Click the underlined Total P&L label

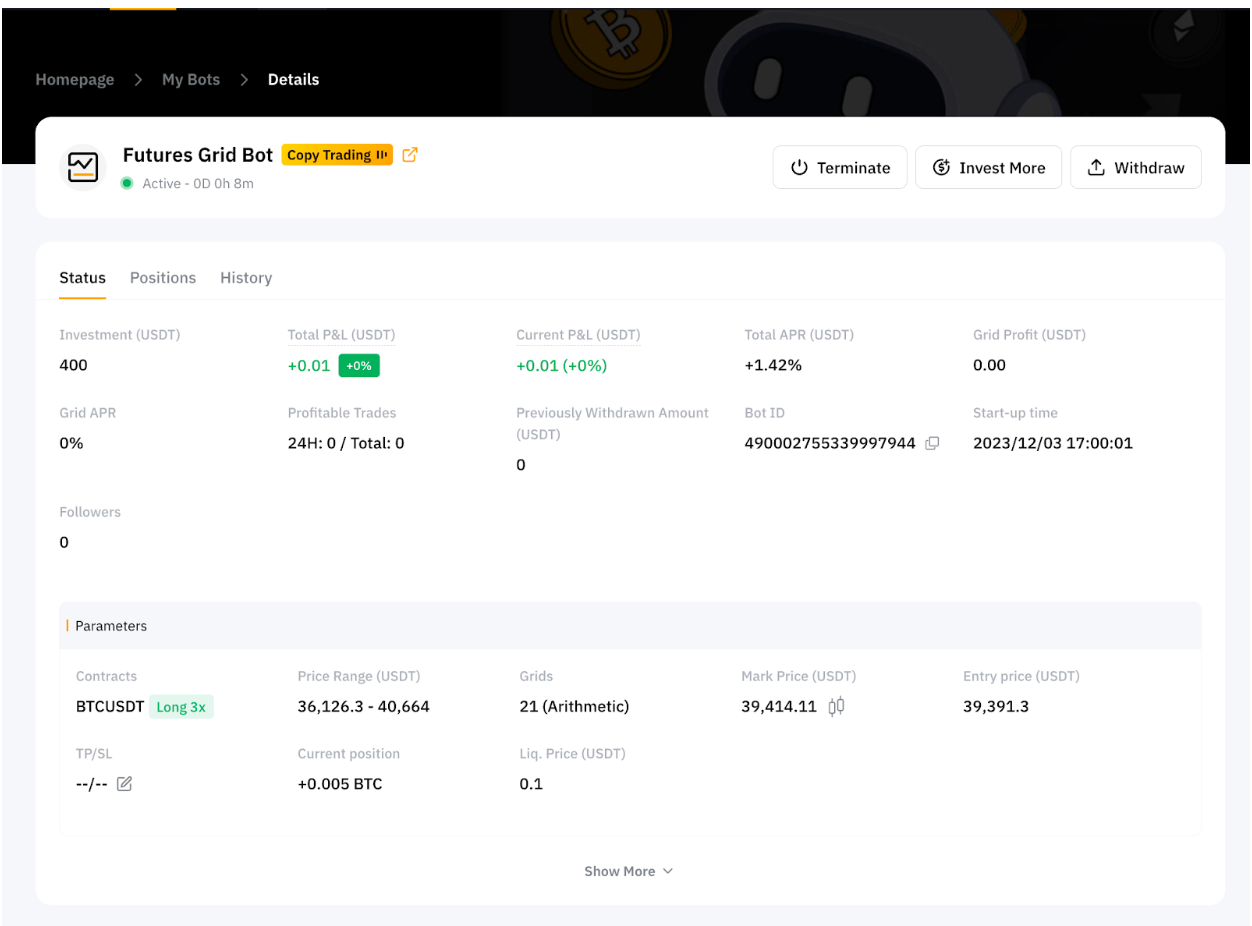point(341,335)
